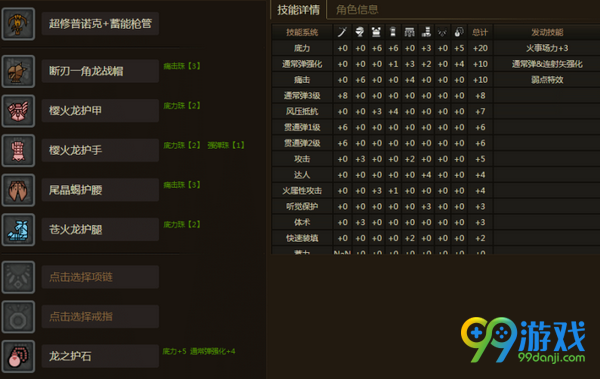Image resolution: width=600 pixels, height=379 pixels.
Task: Open the 樱火龙护甲 chest selector
Action: pyautogui.click(x=100, y=111)
